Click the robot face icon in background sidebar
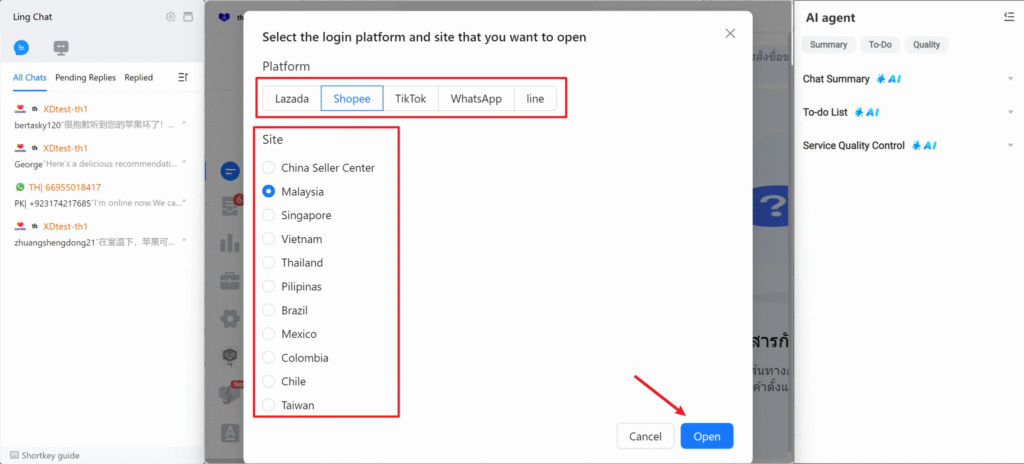This screenshot has width=1024, height=464. coord(230,356)
